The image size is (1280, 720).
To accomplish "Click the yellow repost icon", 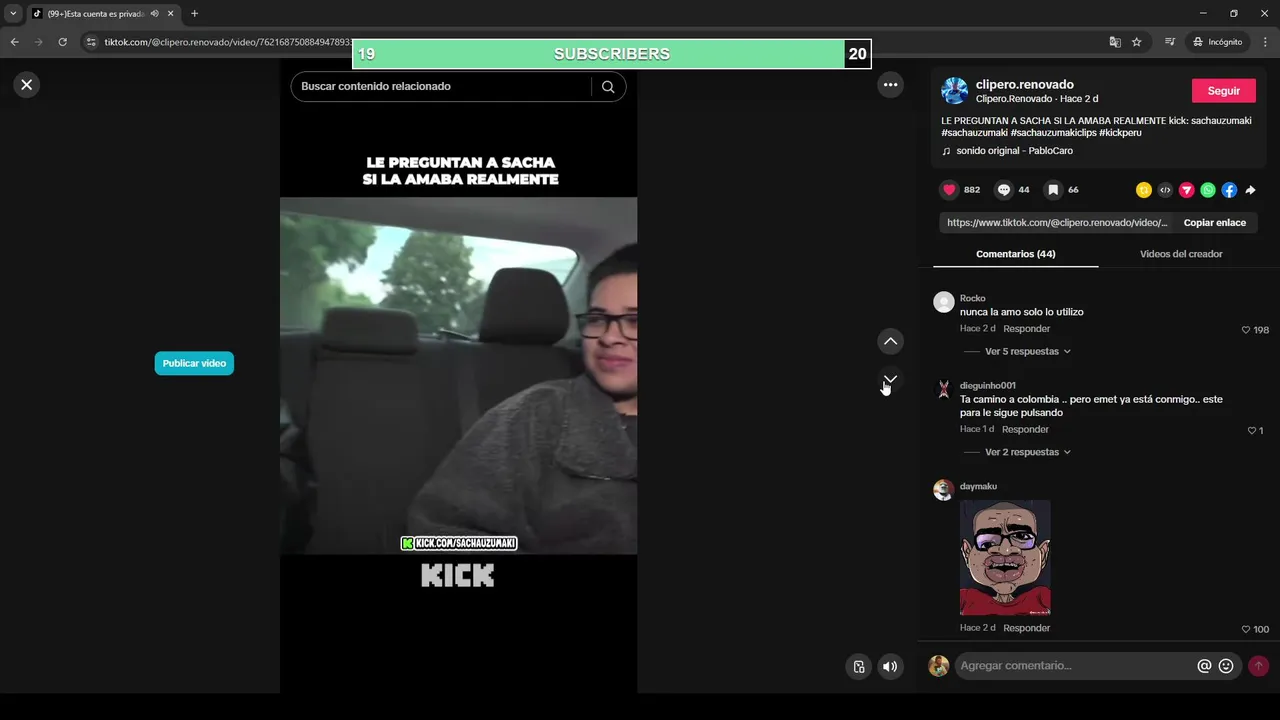I will (x=1144, y=190).
